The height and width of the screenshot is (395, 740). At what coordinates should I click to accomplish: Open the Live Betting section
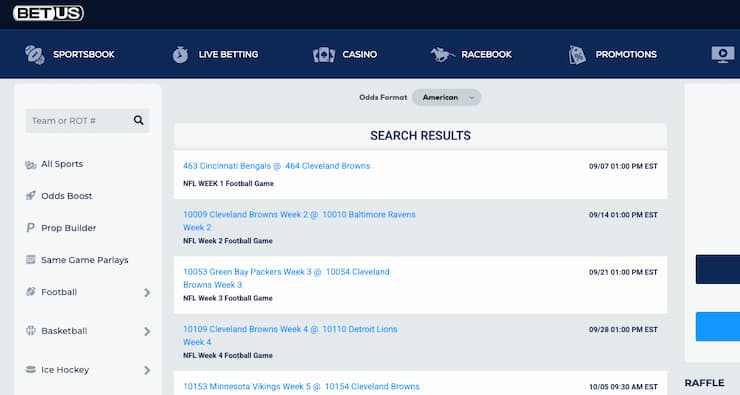[x=228, y=54]
